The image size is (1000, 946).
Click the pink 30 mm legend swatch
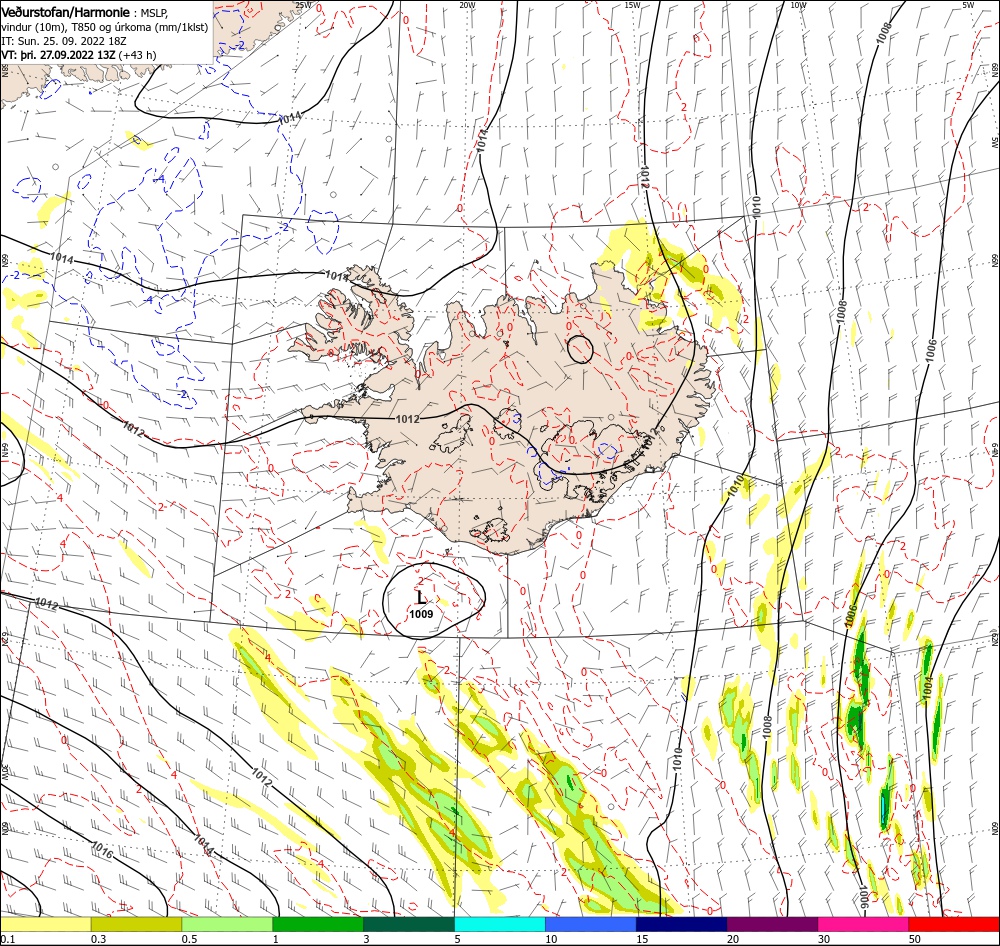(x=863, y=924)
